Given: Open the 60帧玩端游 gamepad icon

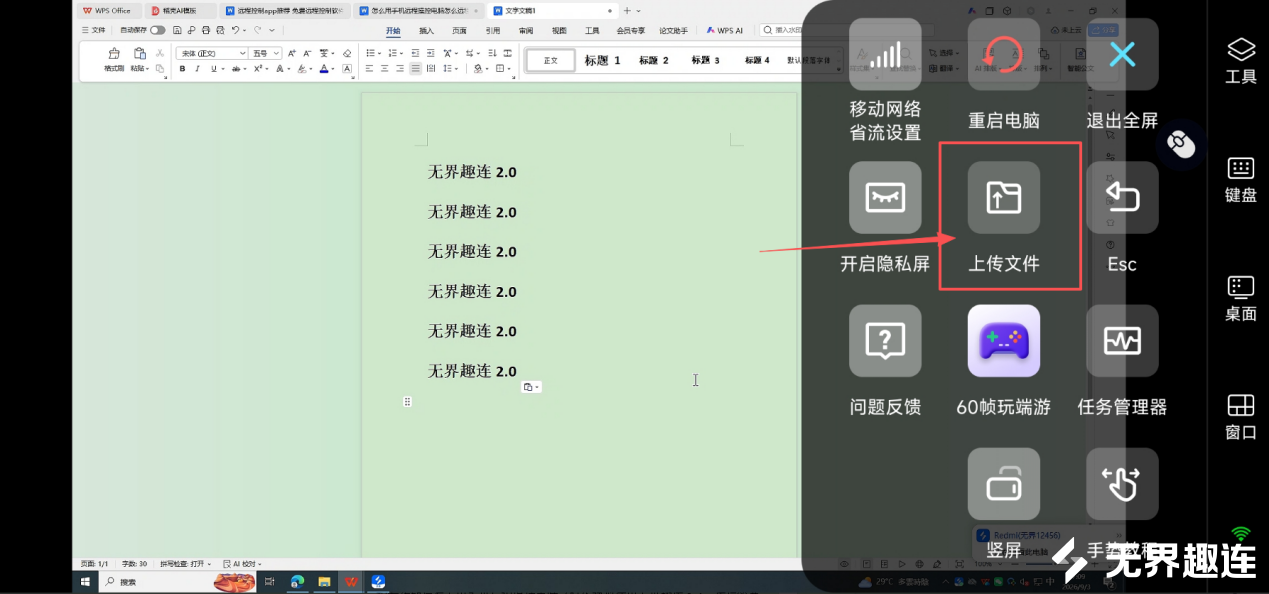Looking at the screenshot, I should click(x=1004, y=341).
